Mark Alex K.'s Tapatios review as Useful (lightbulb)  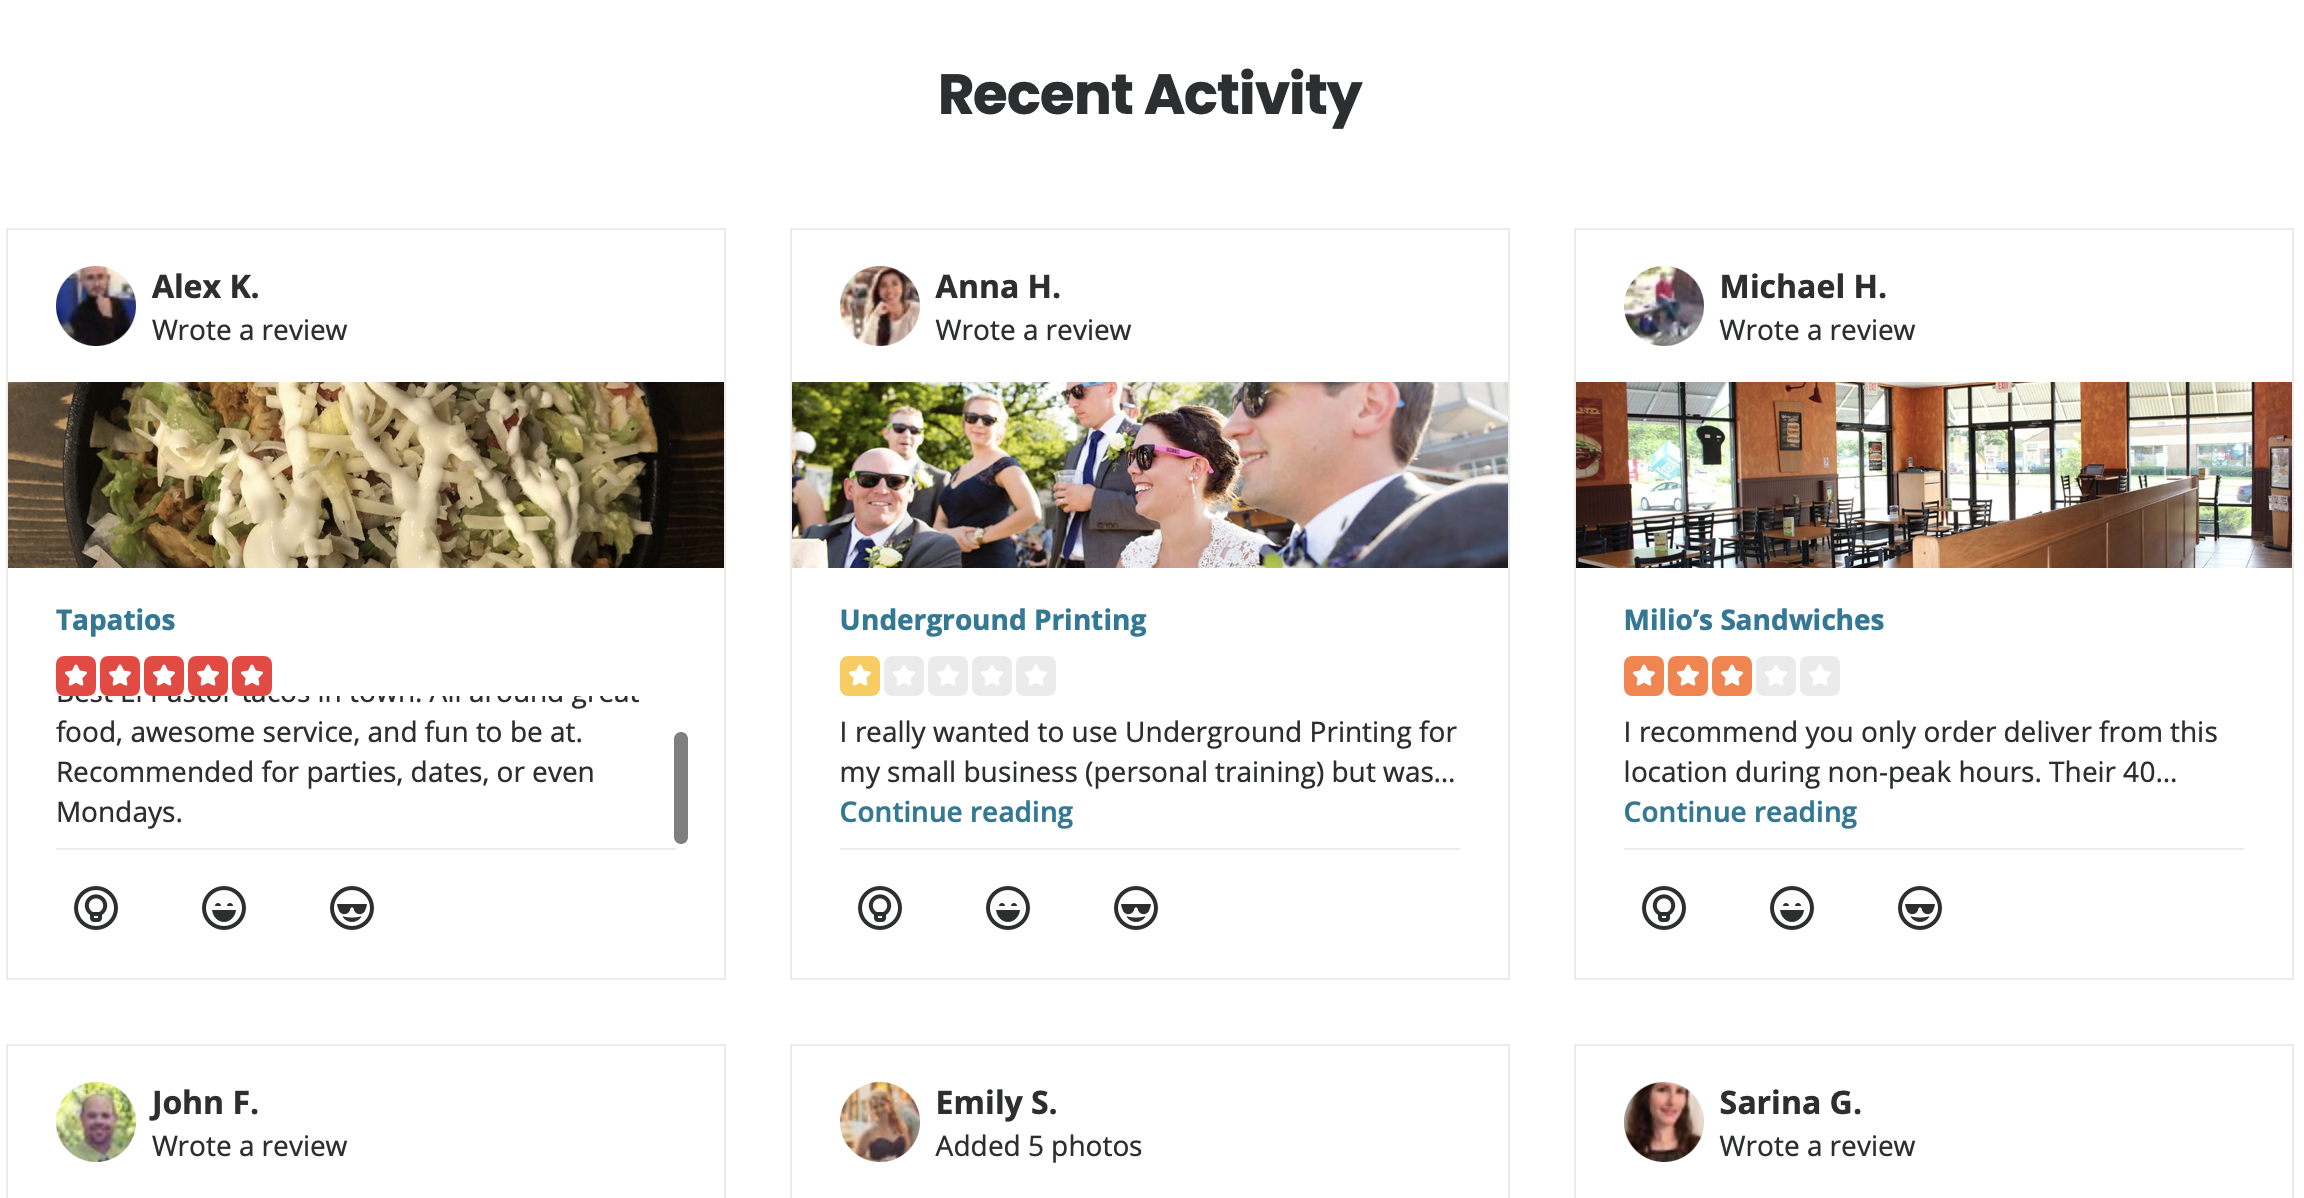(x=96, y=908)
